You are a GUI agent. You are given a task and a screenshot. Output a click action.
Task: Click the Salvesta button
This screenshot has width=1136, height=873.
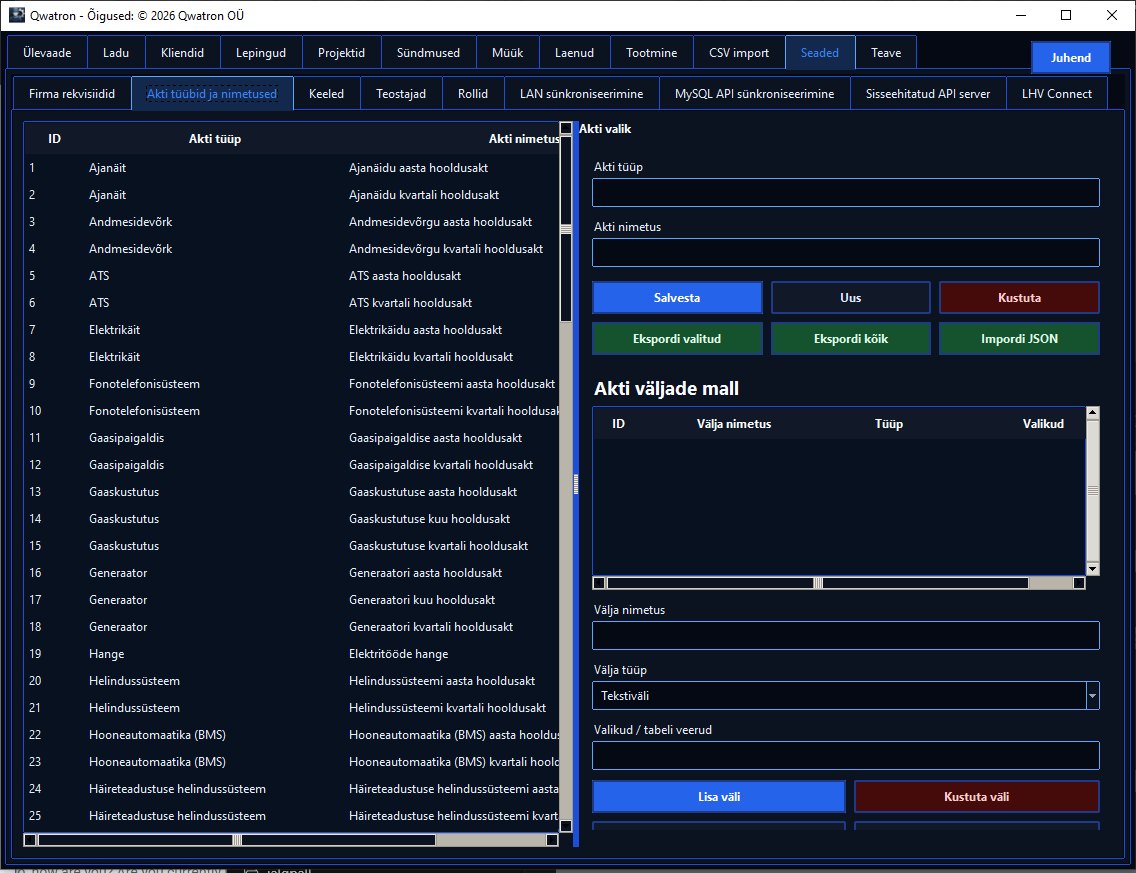pyautogui.click(x=677, y=298)
